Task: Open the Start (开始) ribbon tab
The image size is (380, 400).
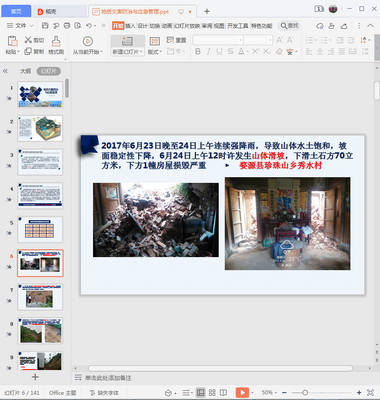Action: [x=118, y=26]
